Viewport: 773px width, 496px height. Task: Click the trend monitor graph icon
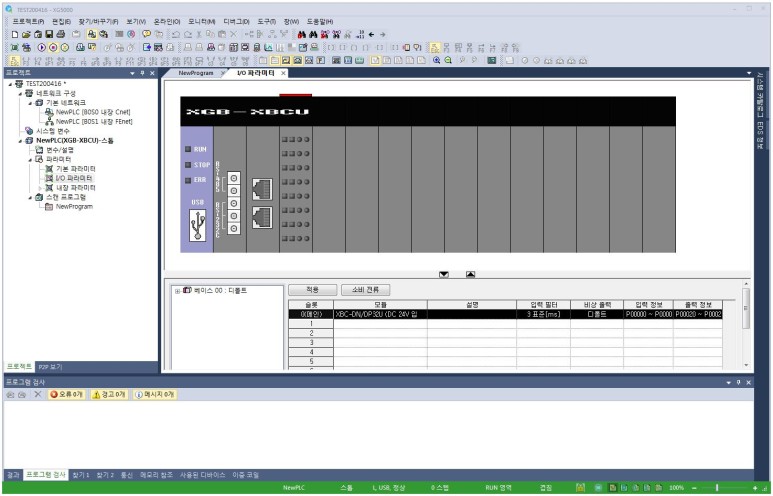[x=268, y=48]
